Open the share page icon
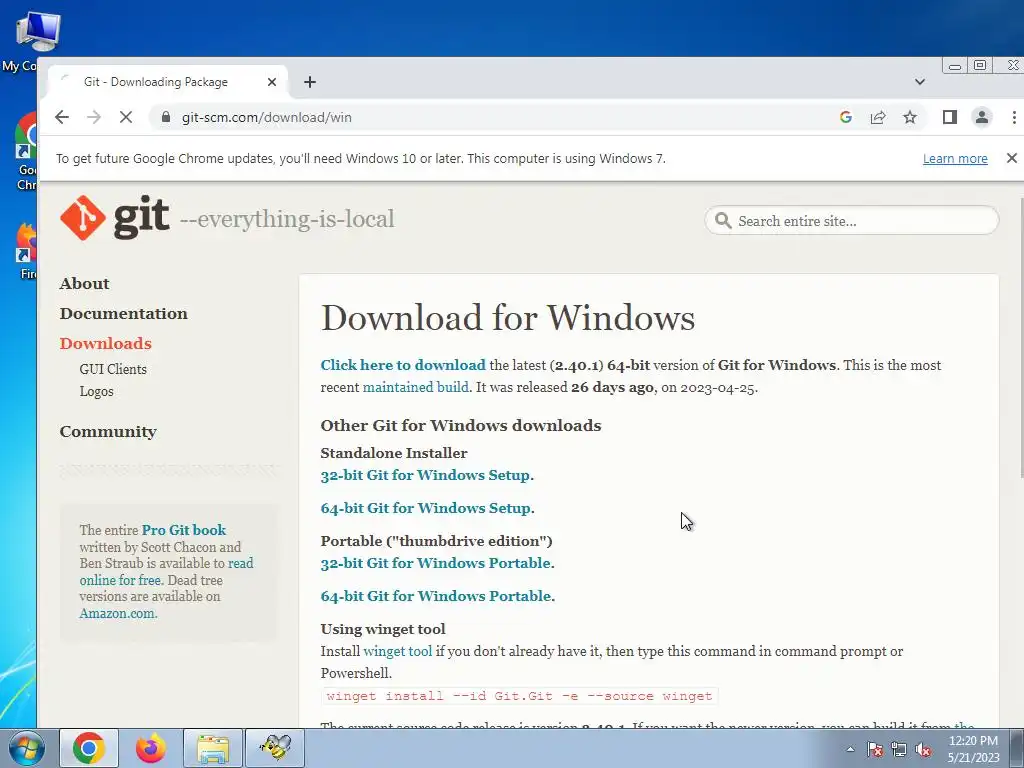The width and height of the screenshot is (1024, 768). (x=878, y=118)
